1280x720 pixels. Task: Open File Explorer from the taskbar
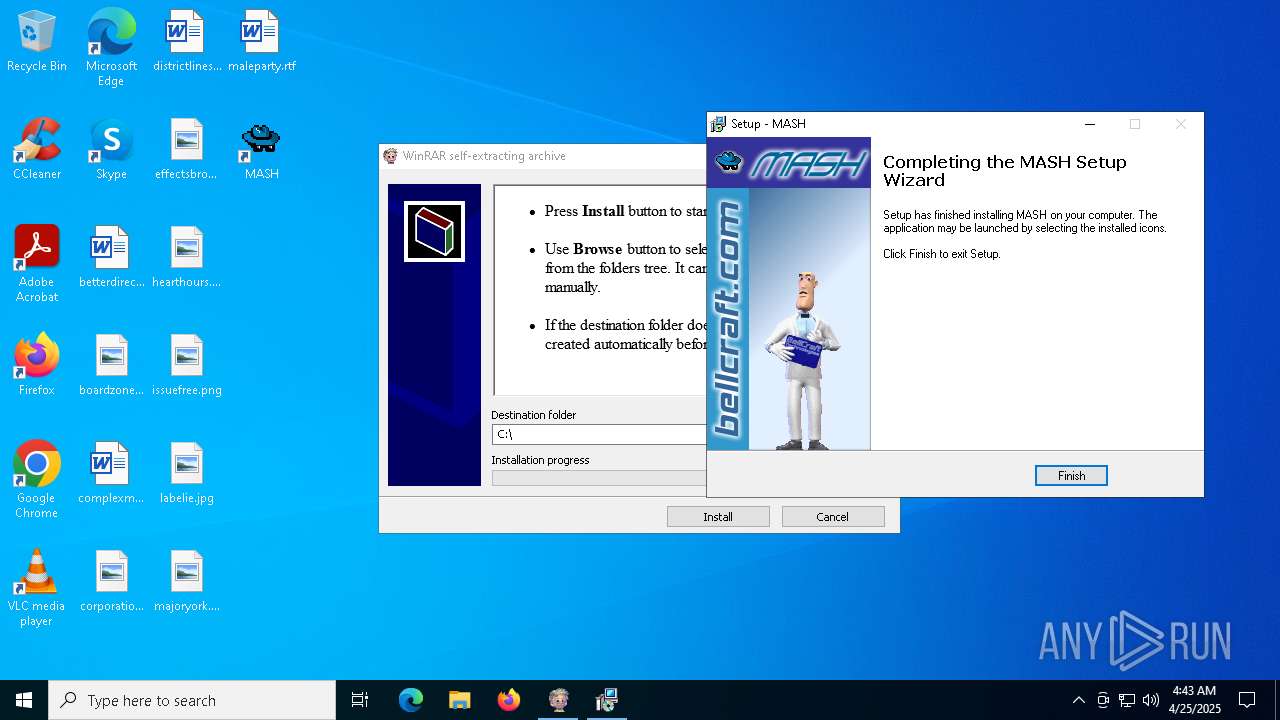pyautogui.click(x=460, y=700)
